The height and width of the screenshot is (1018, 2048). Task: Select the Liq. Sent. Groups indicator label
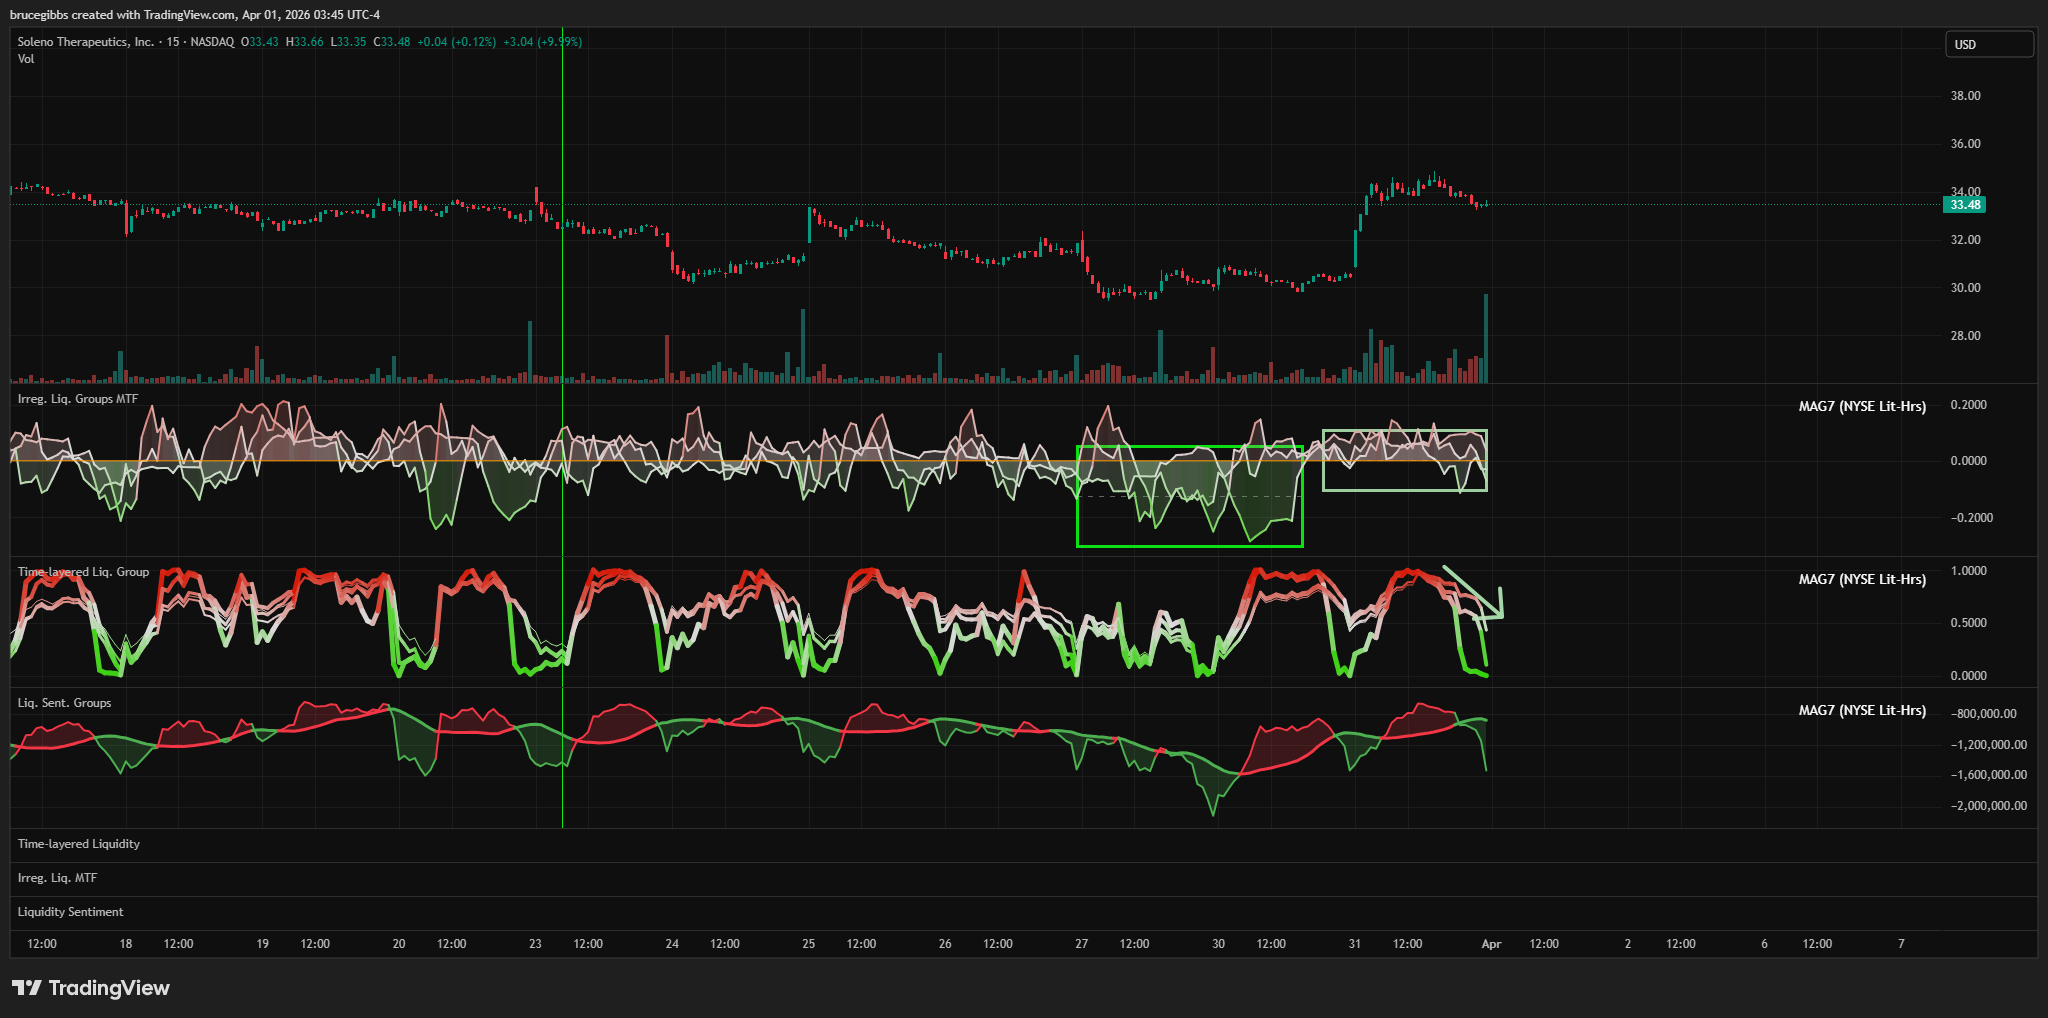coord(65,703)
